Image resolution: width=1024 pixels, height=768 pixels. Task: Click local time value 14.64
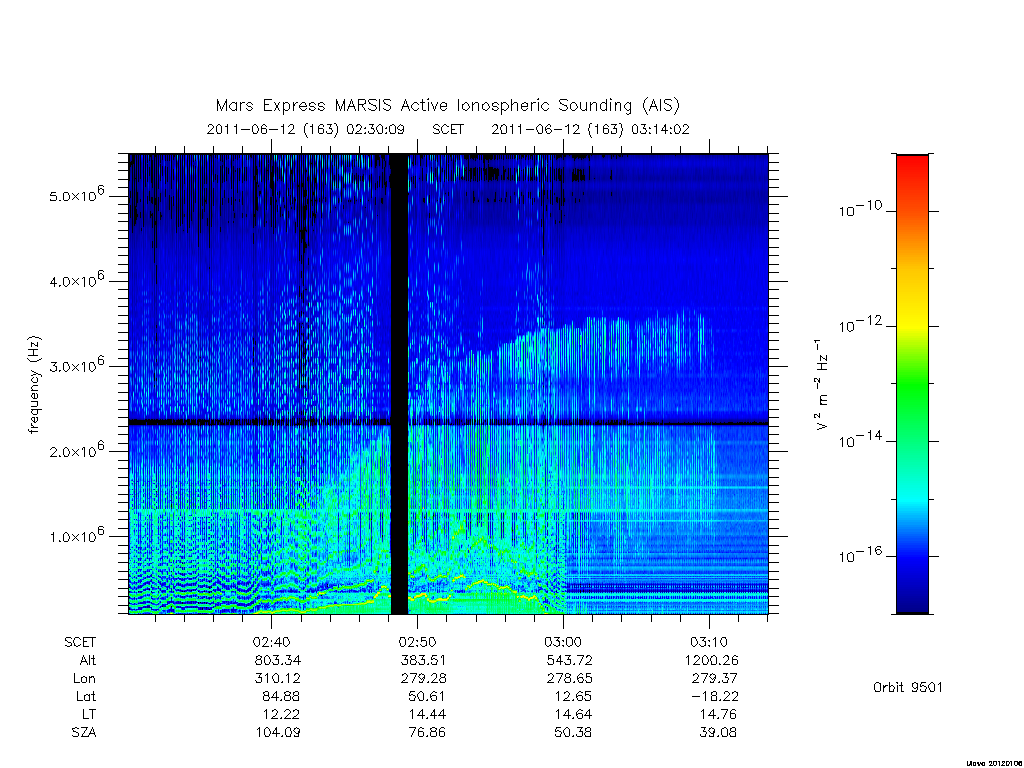(573, 714)
